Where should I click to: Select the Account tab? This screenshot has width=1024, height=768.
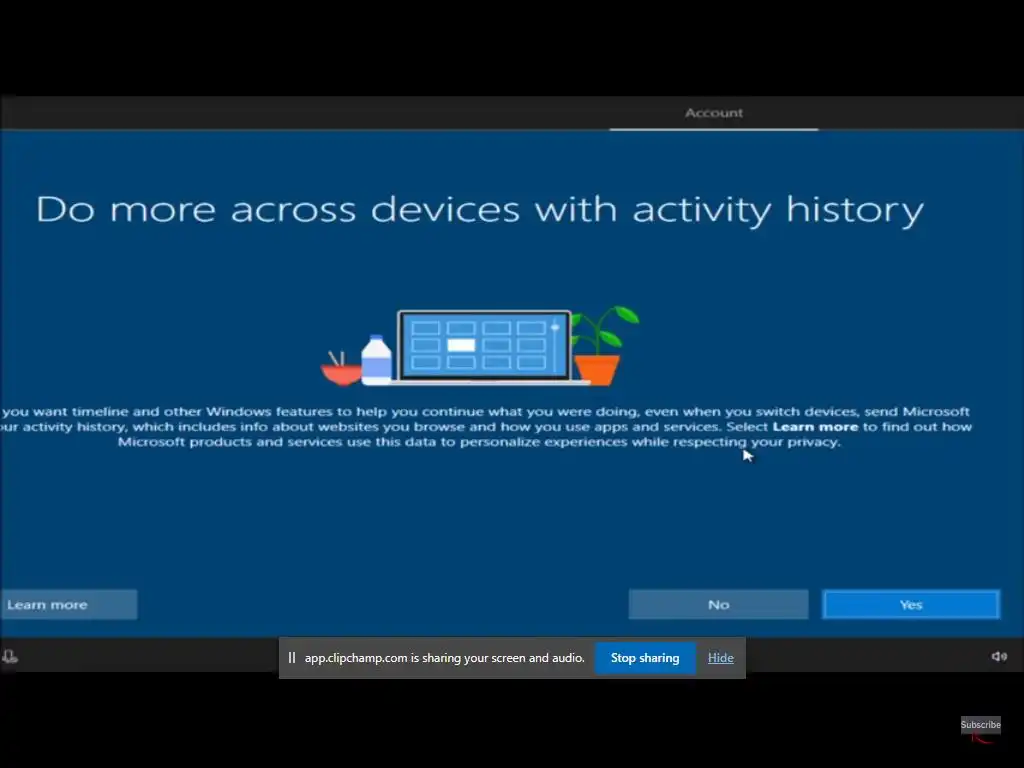[x=714, y=113]
